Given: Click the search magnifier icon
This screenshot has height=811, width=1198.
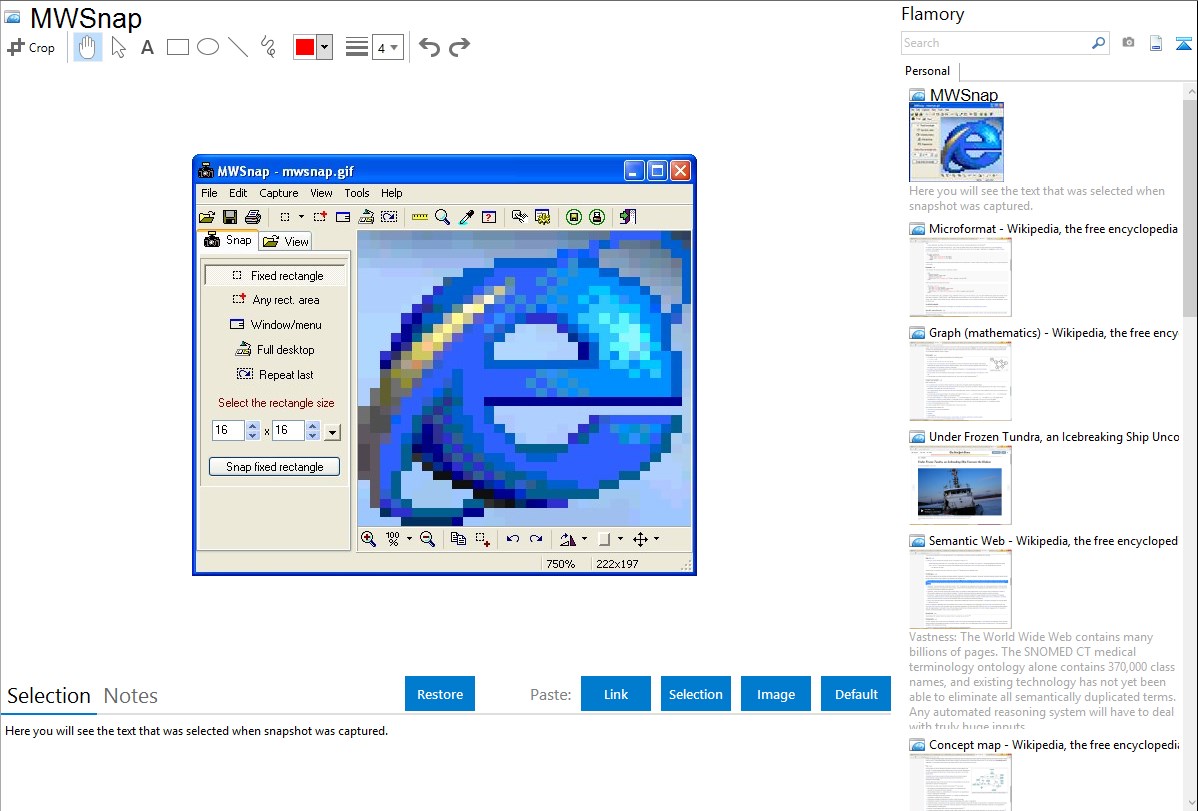Looking at the screenshot, I should click(x=1099, y=43).
